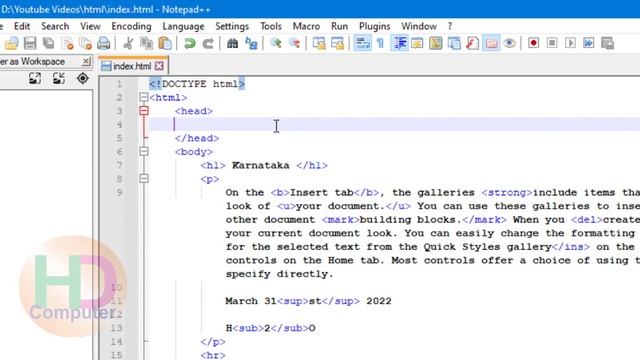Image resolution: width=640 pixels, height=360 pixels.
Task: Toggle the Indent Guide icon
Action: pos(400,43)
